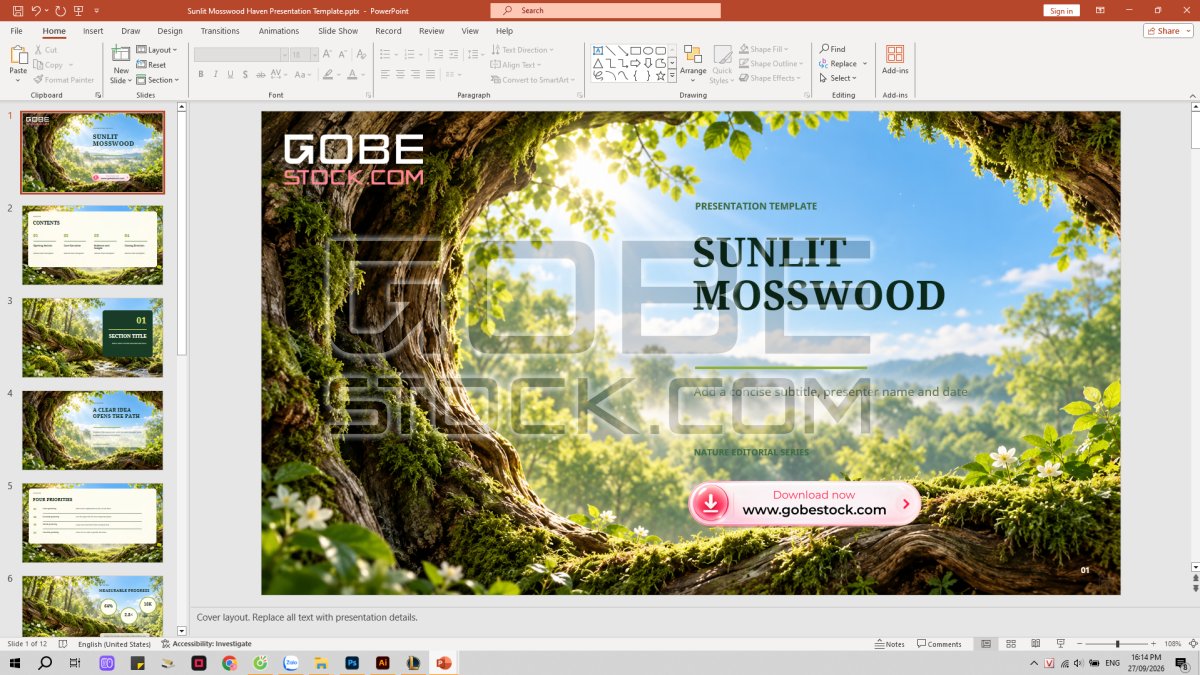
Task: Open the Arrange tool
Action: point(693,62)
